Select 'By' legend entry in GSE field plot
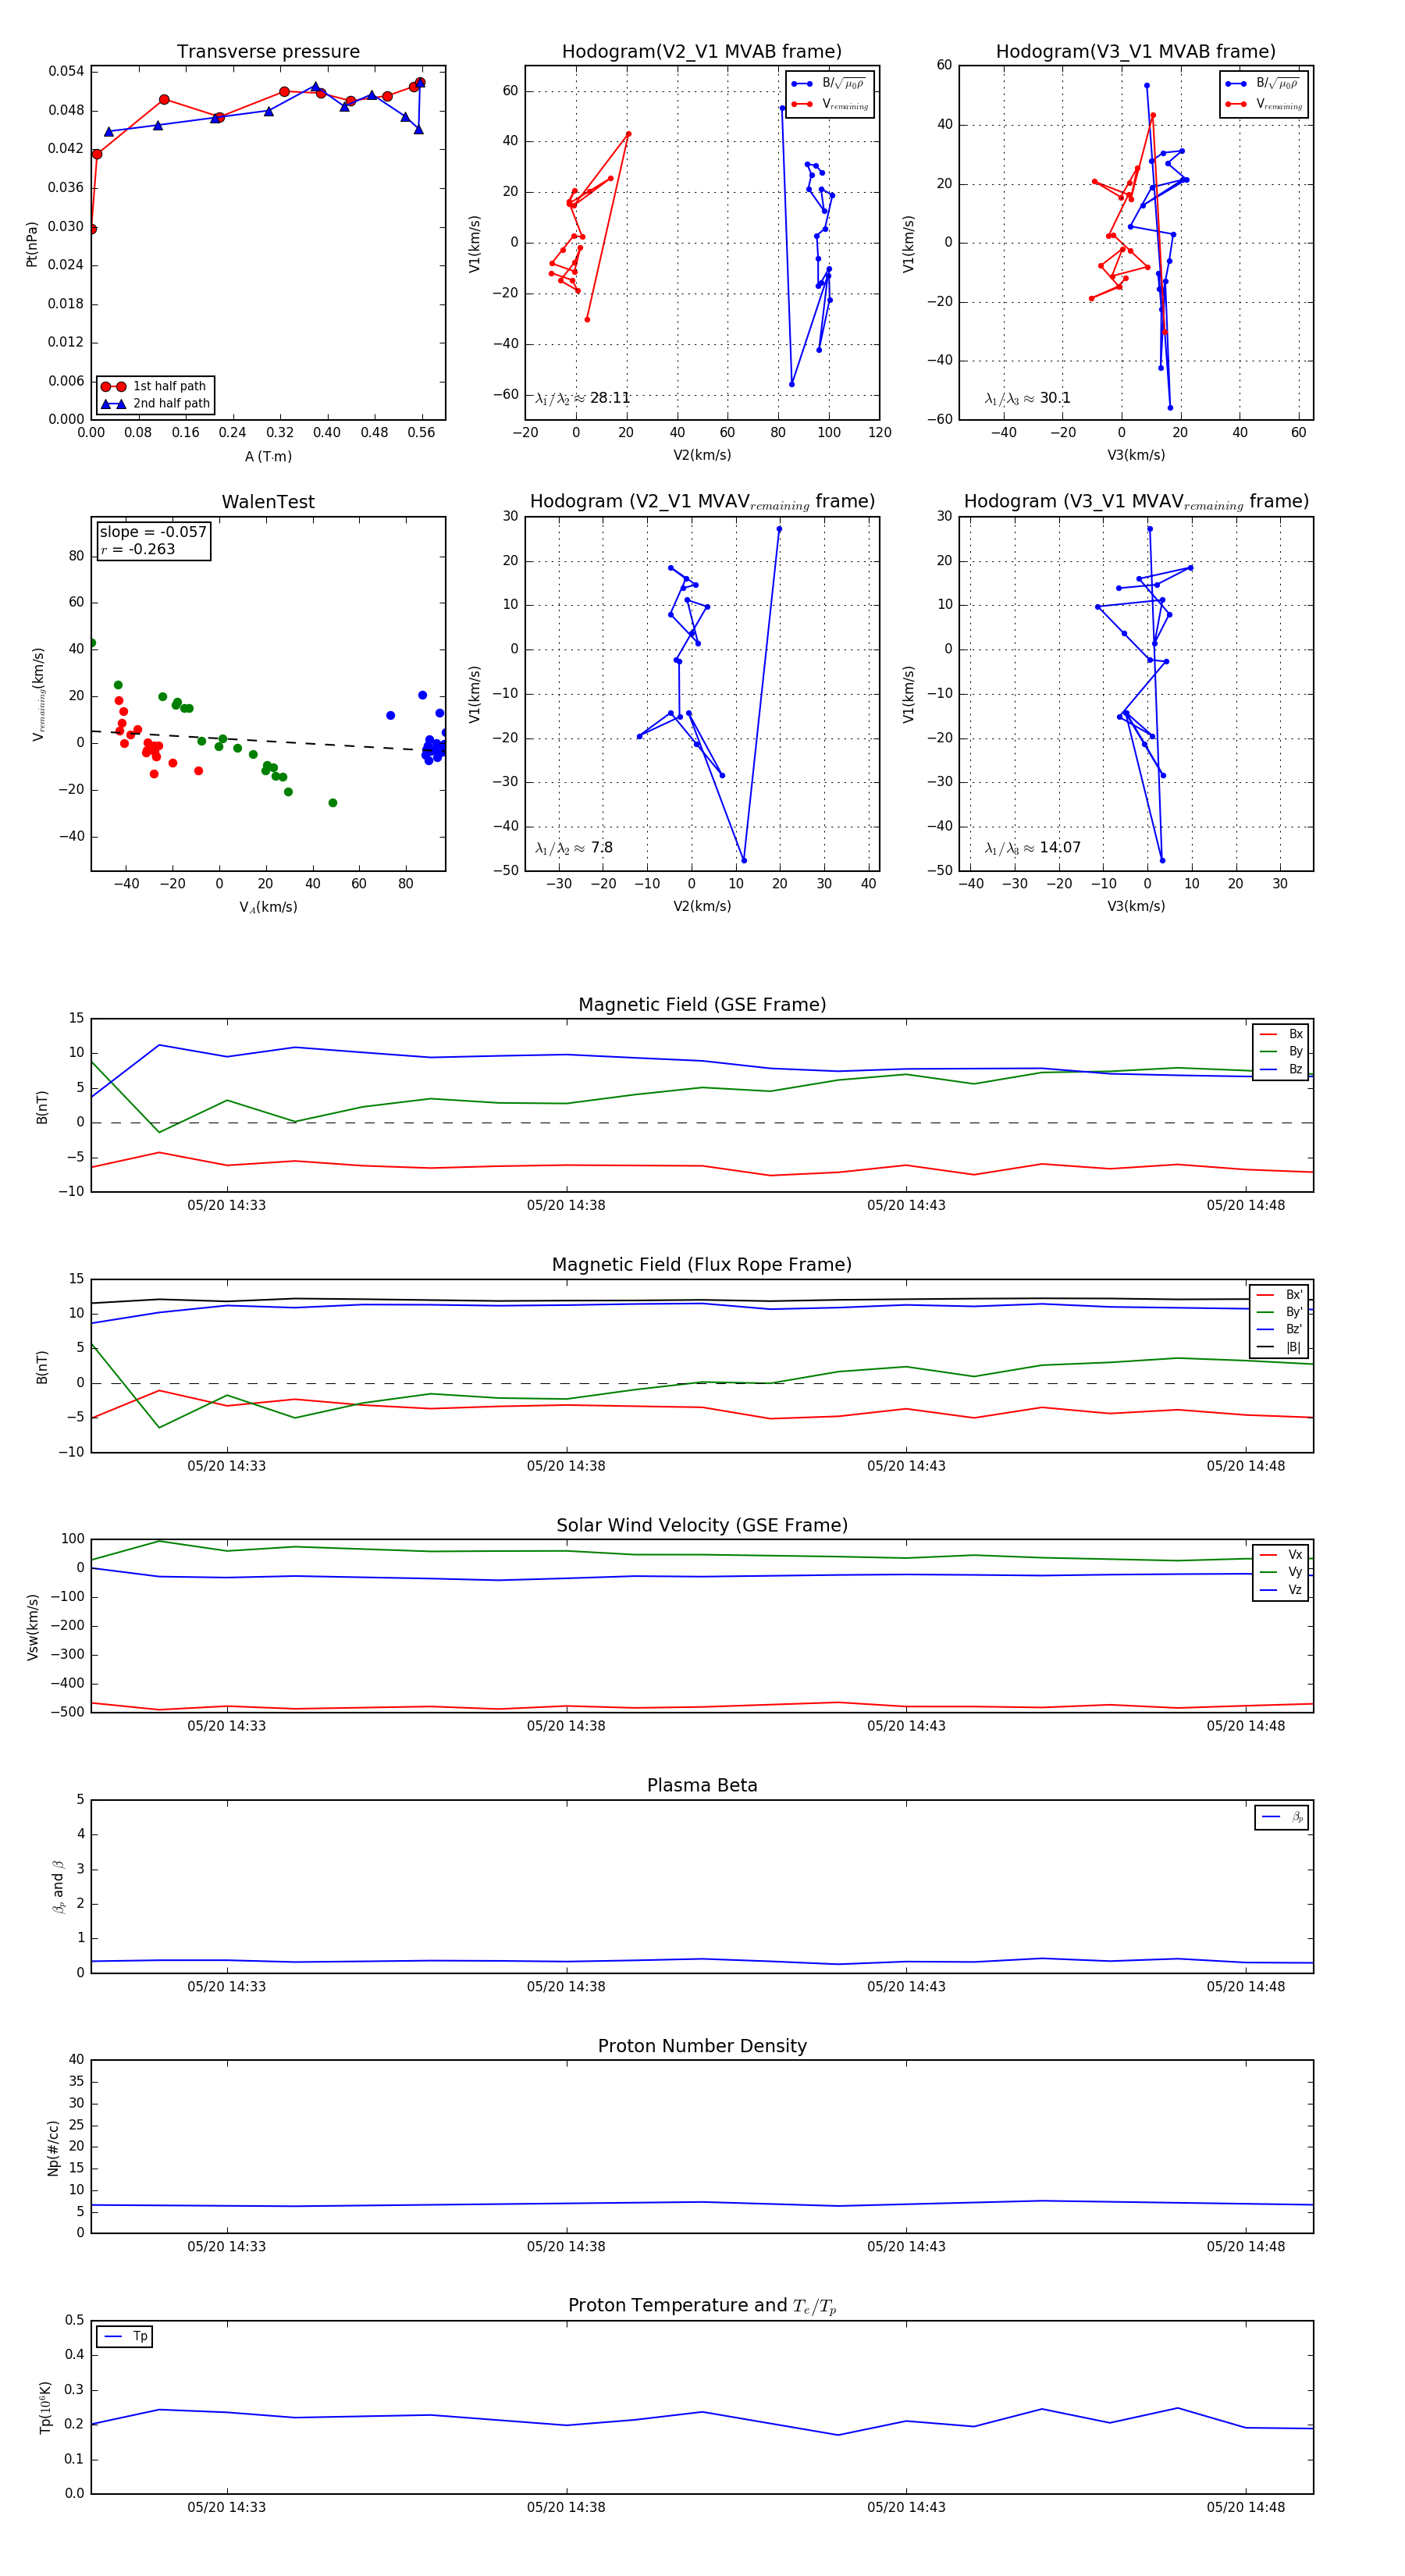Screen dimensions: 1405x2576 tap(1281, 1051)
